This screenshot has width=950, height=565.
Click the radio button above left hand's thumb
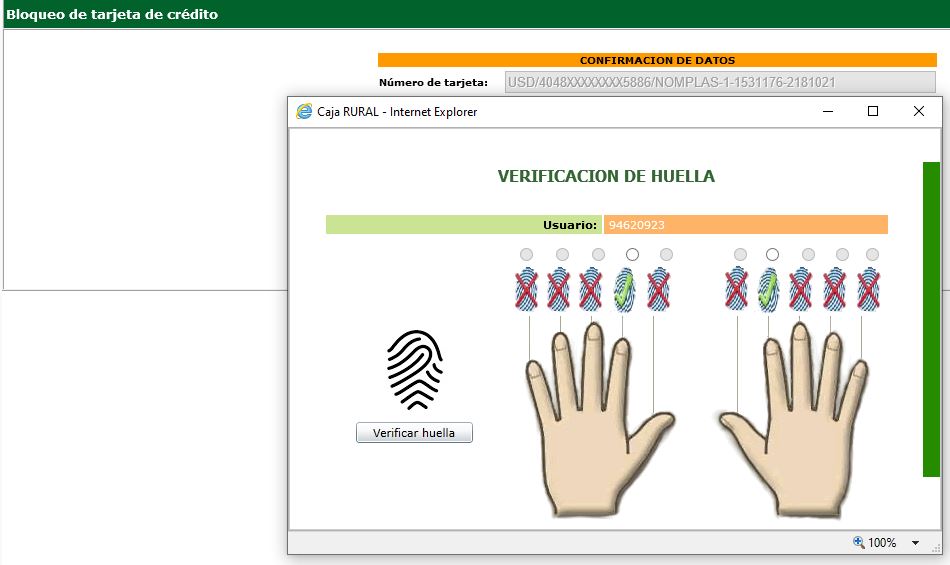tap(666, 255)
